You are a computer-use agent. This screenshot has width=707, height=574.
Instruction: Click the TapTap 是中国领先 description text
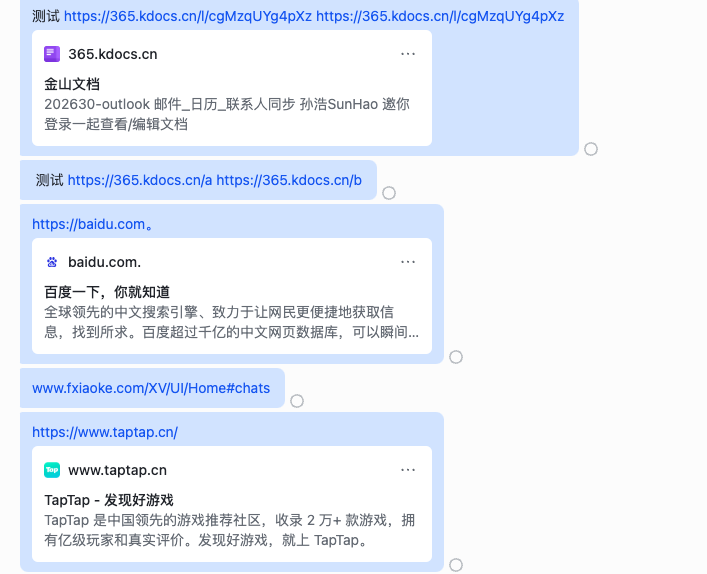pos(230,530)
